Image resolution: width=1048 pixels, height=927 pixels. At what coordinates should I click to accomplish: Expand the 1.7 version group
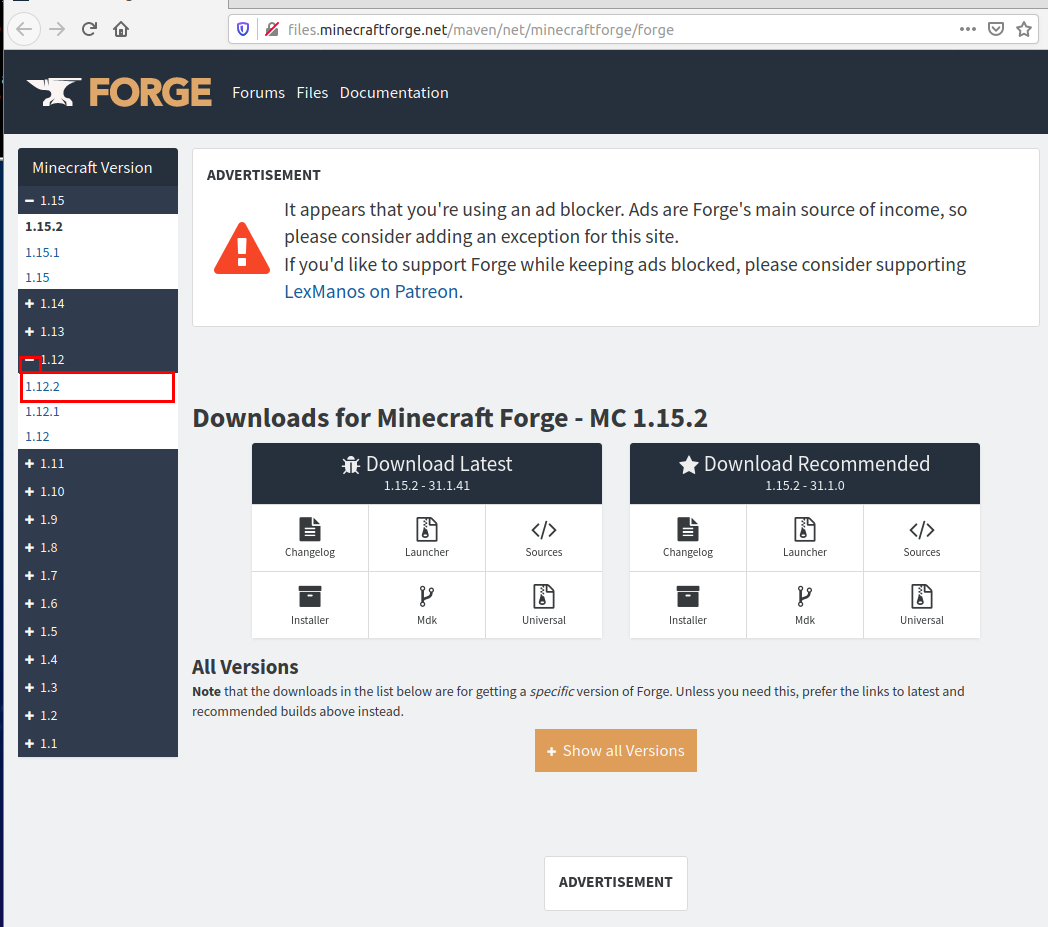(x=31, y=576)
